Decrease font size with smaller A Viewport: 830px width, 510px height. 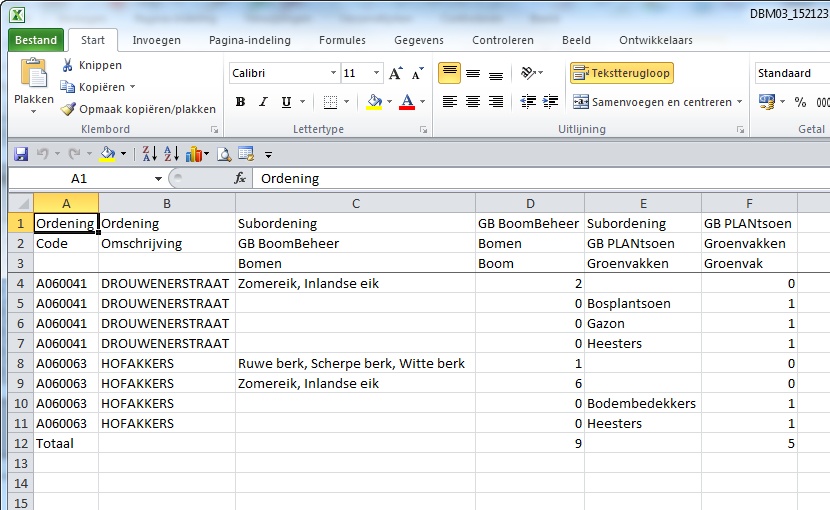click(x=418, y=73)
